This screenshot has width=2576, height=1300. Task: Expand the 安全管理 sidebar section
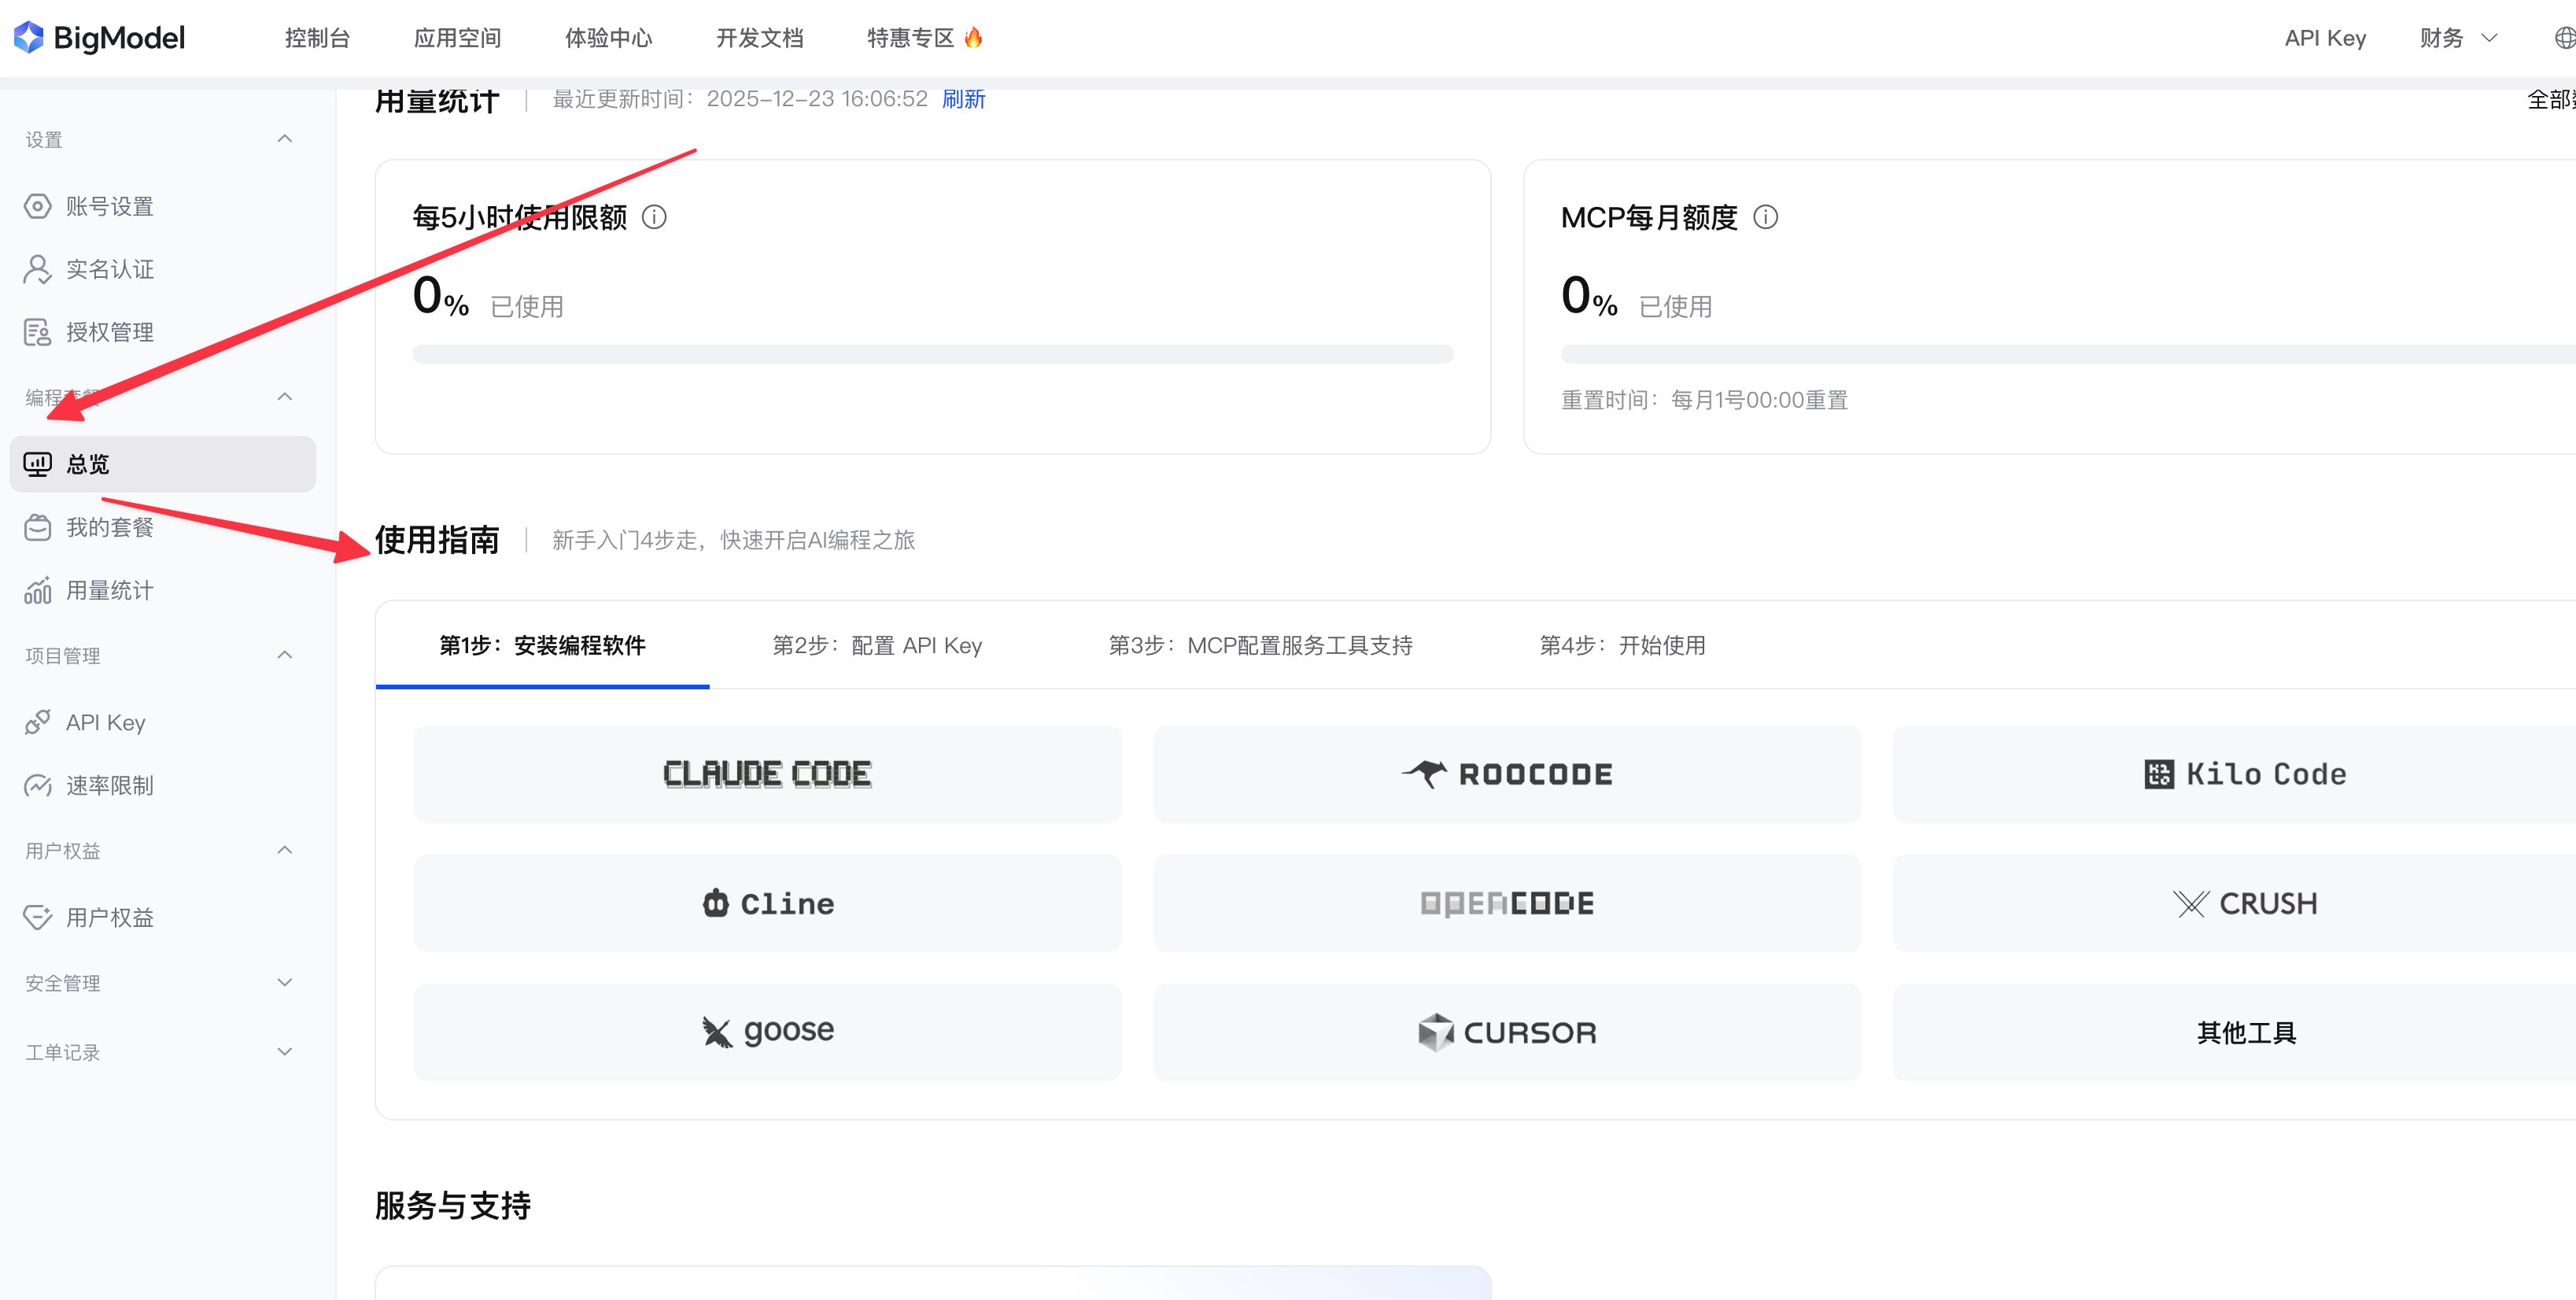coord(284,982)
